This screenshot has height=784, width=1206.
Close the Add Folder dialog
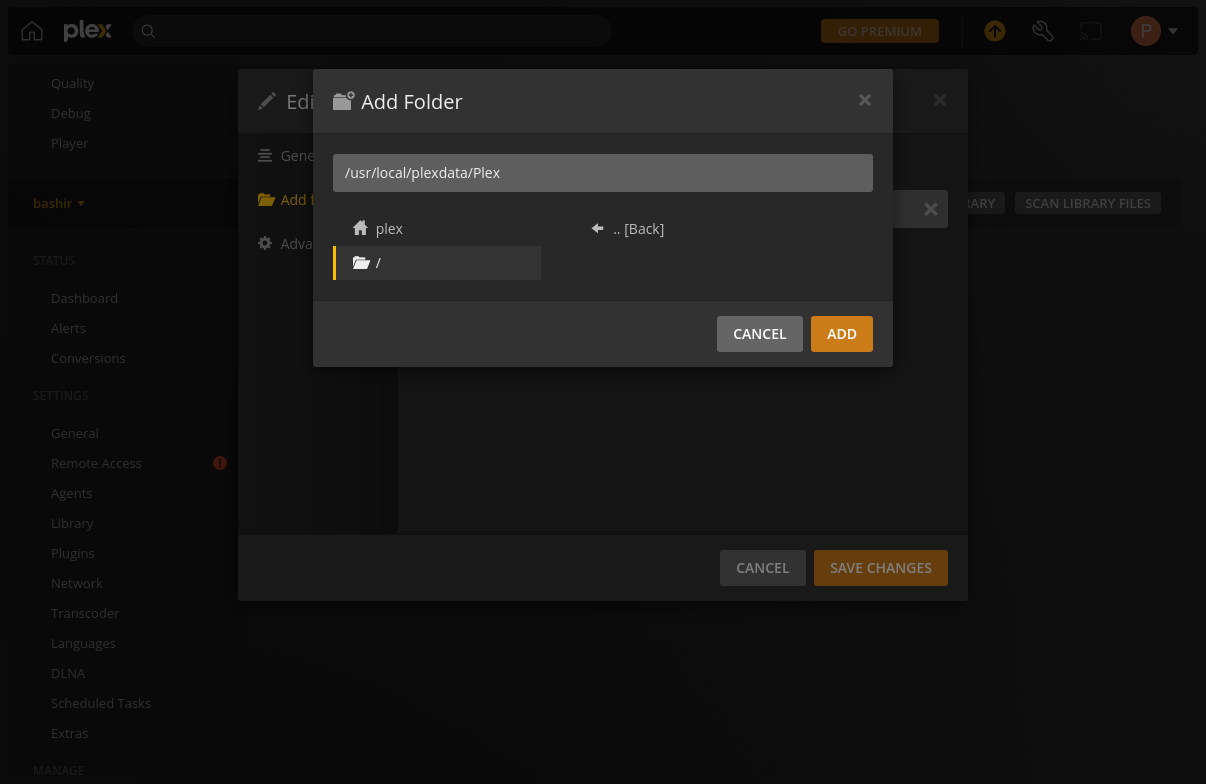[x=865, y=100]
